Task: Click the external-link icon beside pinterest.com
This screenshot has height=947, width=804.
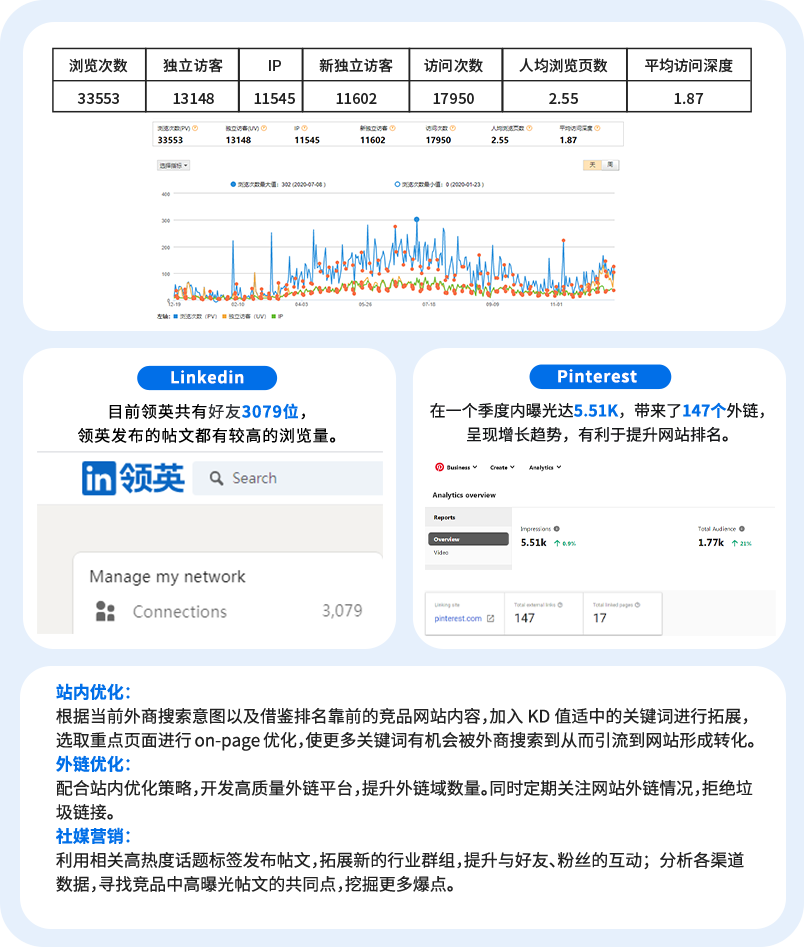Action: [490, 618]
